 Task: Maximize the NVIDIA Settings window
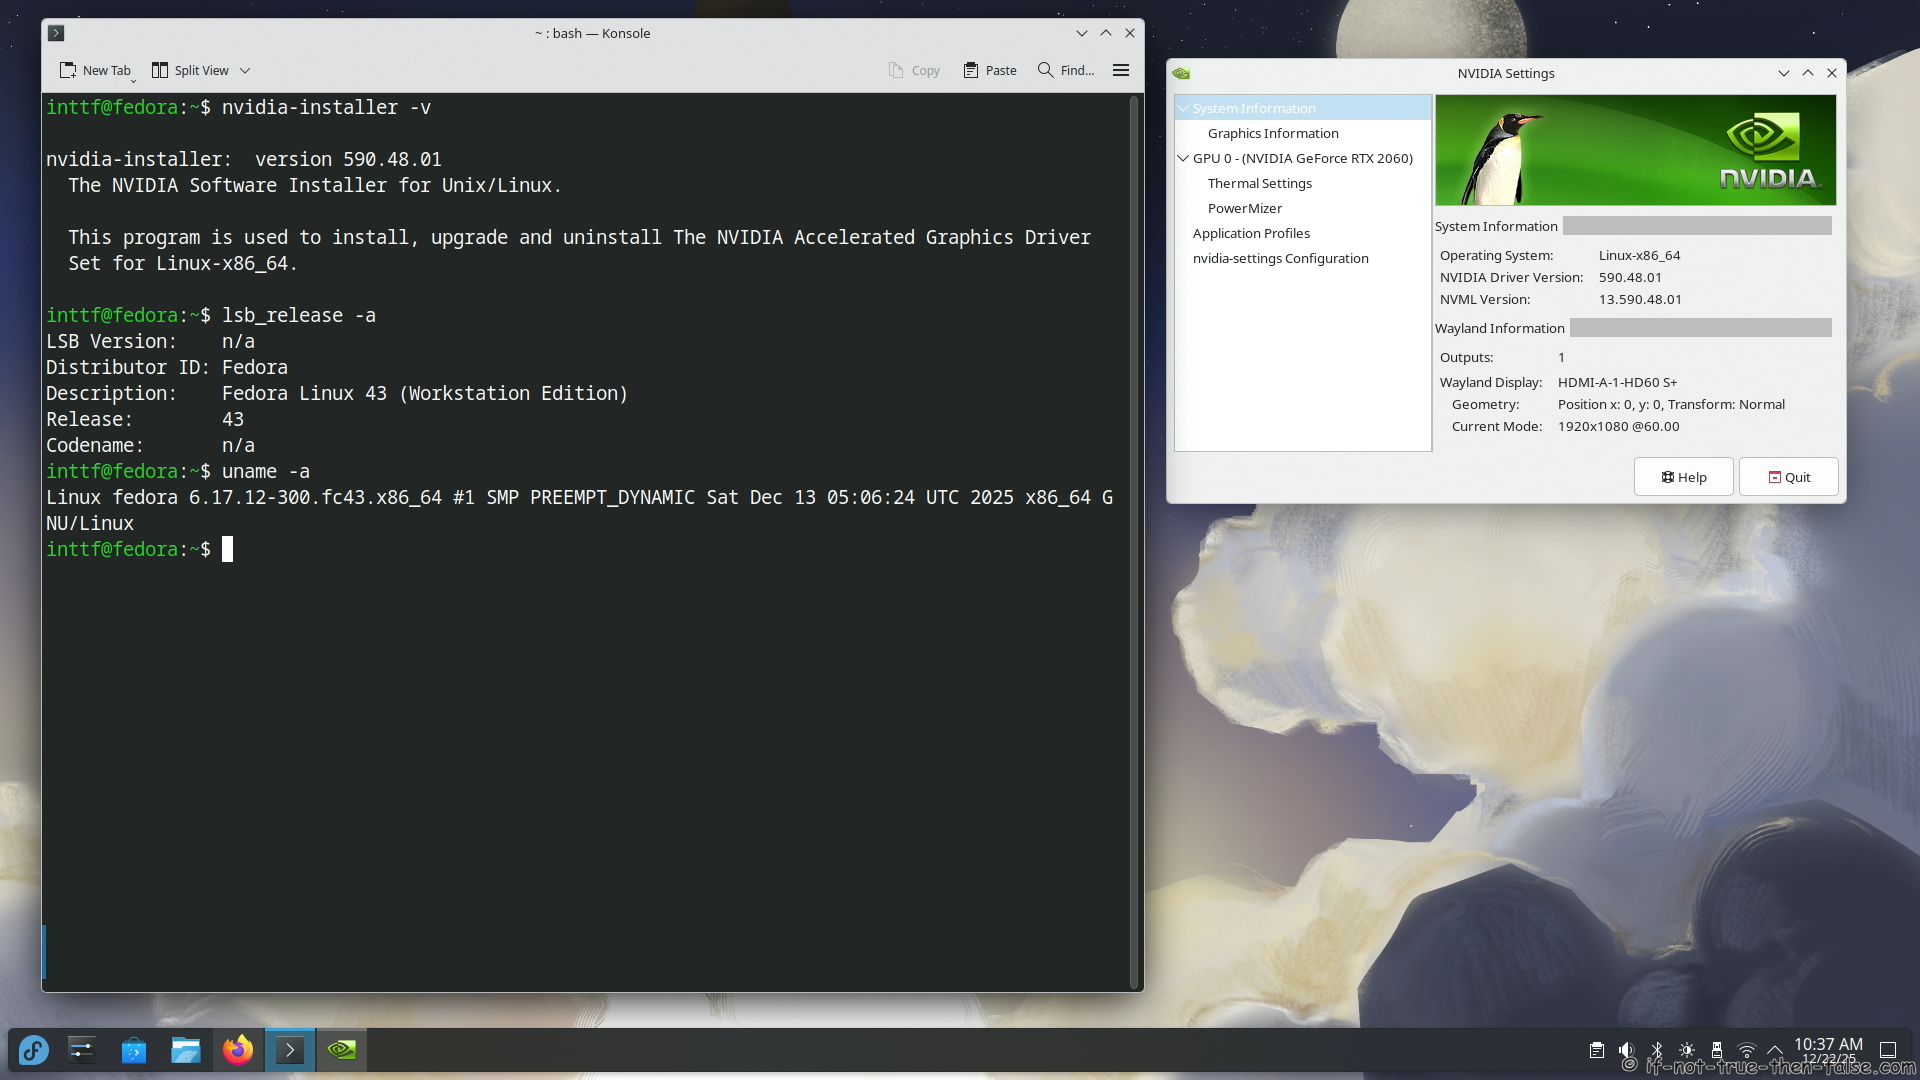1808,73
